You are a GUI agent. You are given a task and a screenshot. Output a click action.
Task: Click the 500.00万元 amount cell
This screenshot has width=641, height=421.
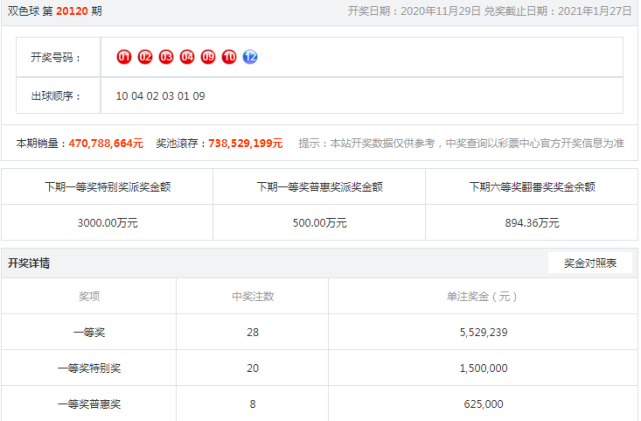click(320, 223)
